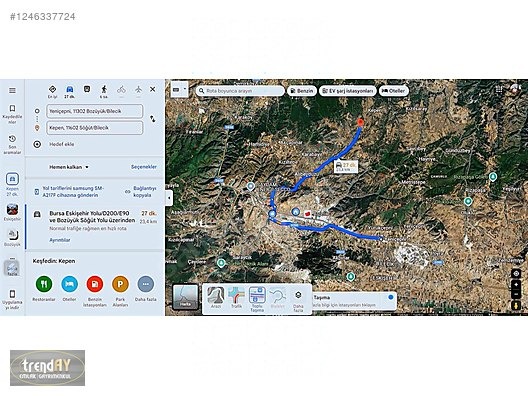Click Daha fazla explore categories
528x396 pixels.
pos(145,289)
